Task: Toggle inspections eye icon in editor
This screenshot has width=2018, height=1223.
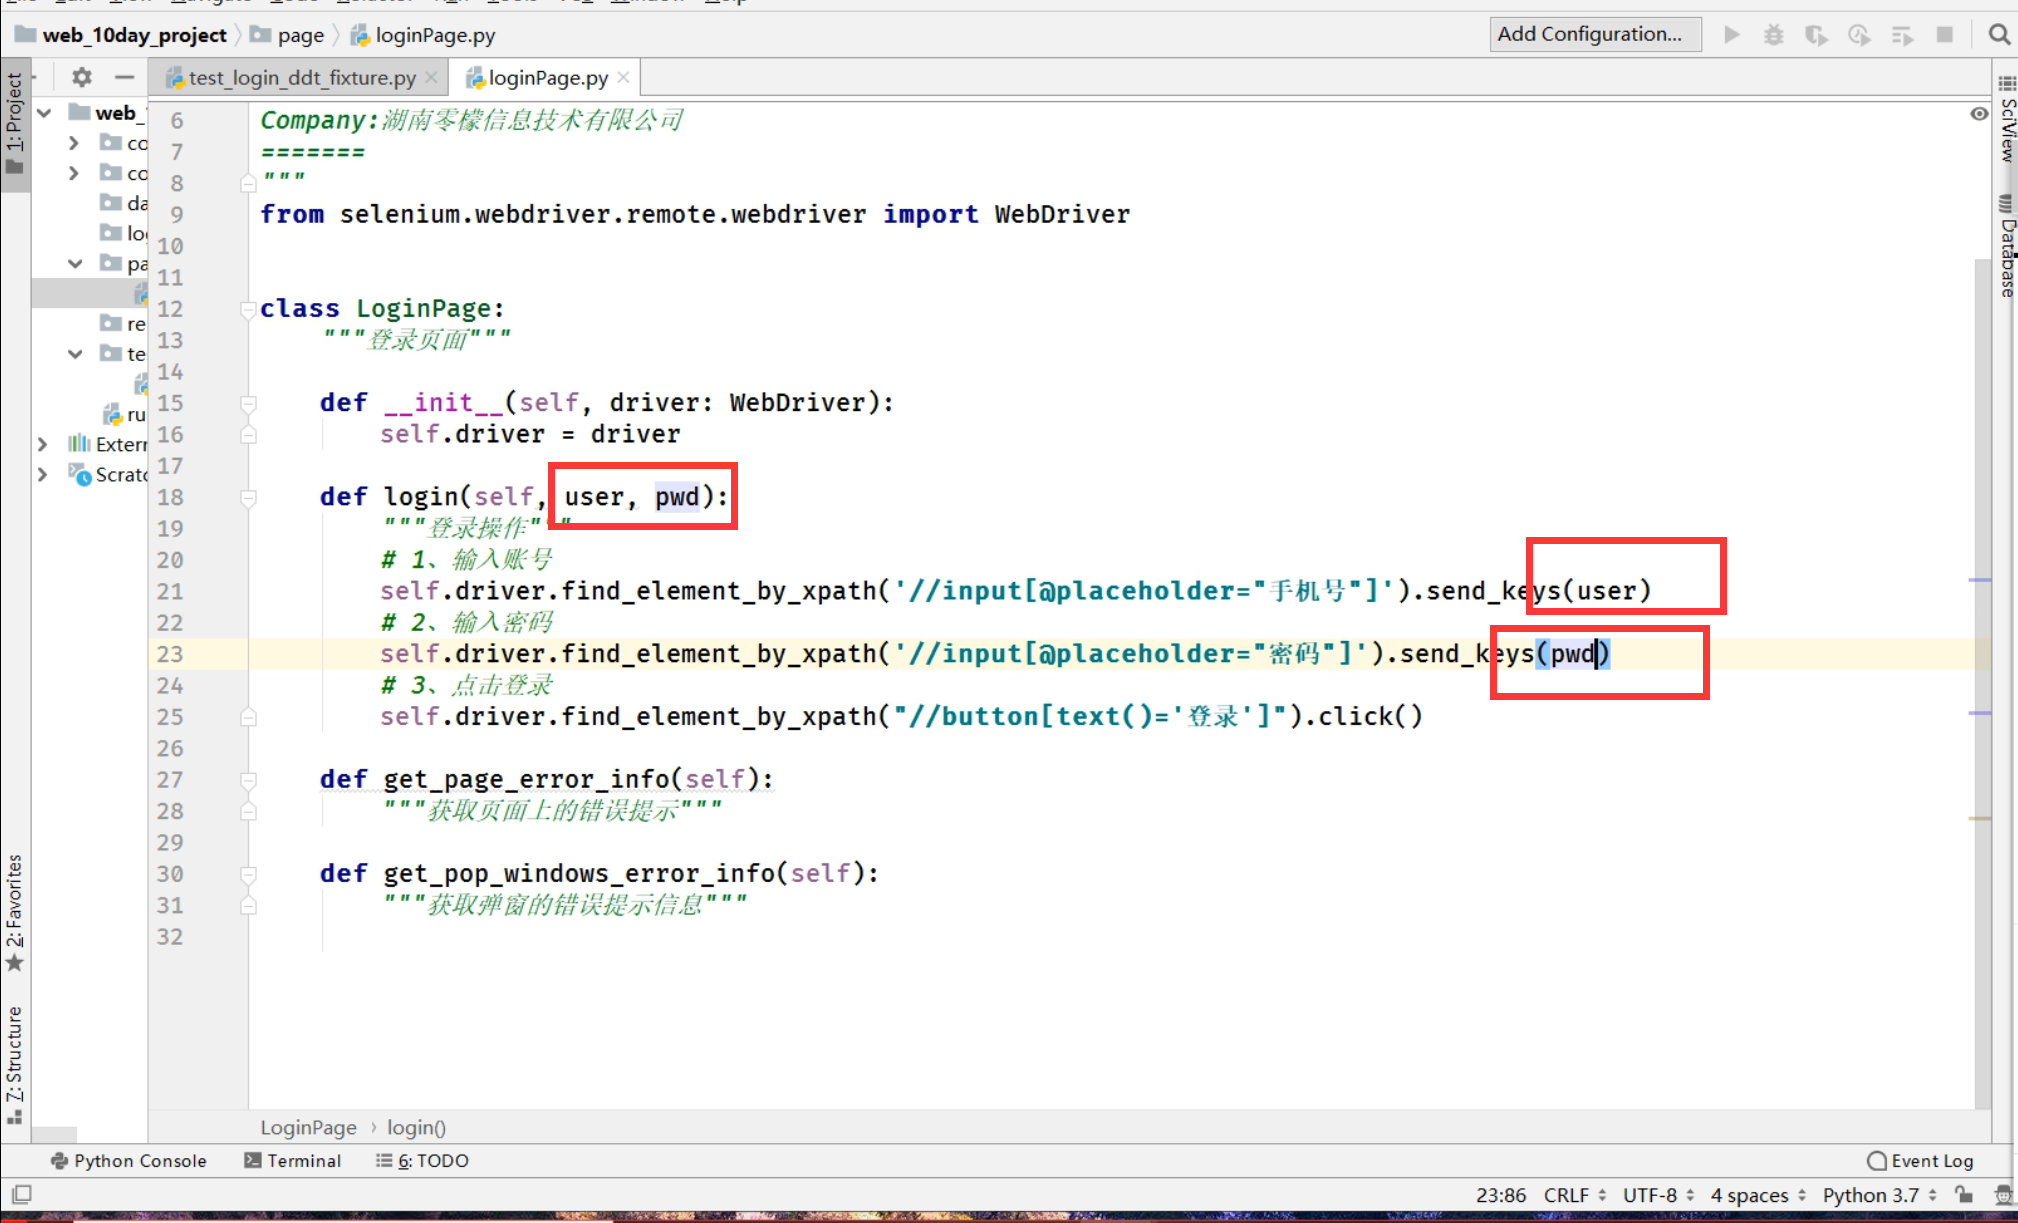Action: tap(1978, 114)
